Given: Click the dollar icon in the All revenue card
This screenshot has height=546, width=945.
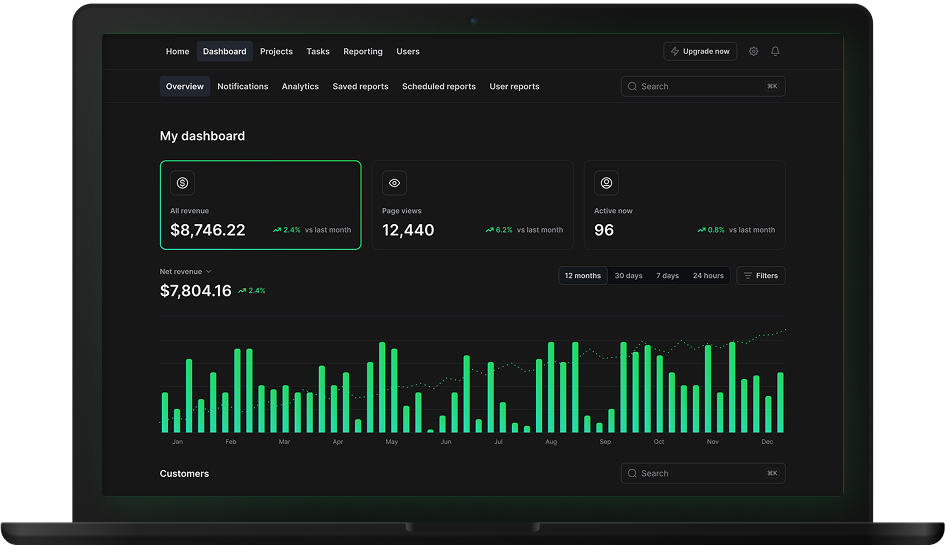Looking at the screenshot, I should pyautogui.click(x=182, y=183).
